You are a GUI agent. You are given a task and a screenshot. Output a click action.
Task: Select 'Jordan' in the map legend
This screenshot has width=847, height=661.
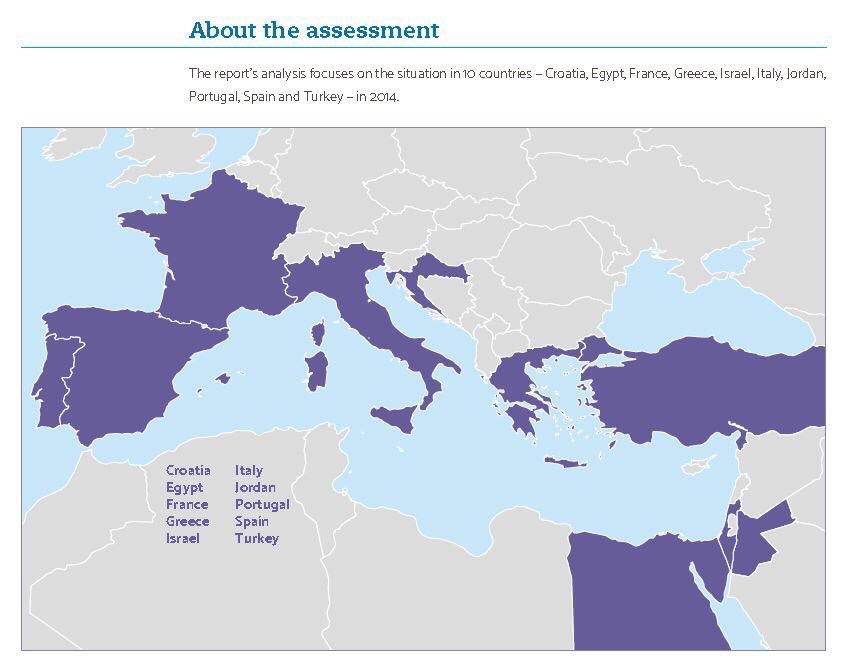[x=255, y=488]
